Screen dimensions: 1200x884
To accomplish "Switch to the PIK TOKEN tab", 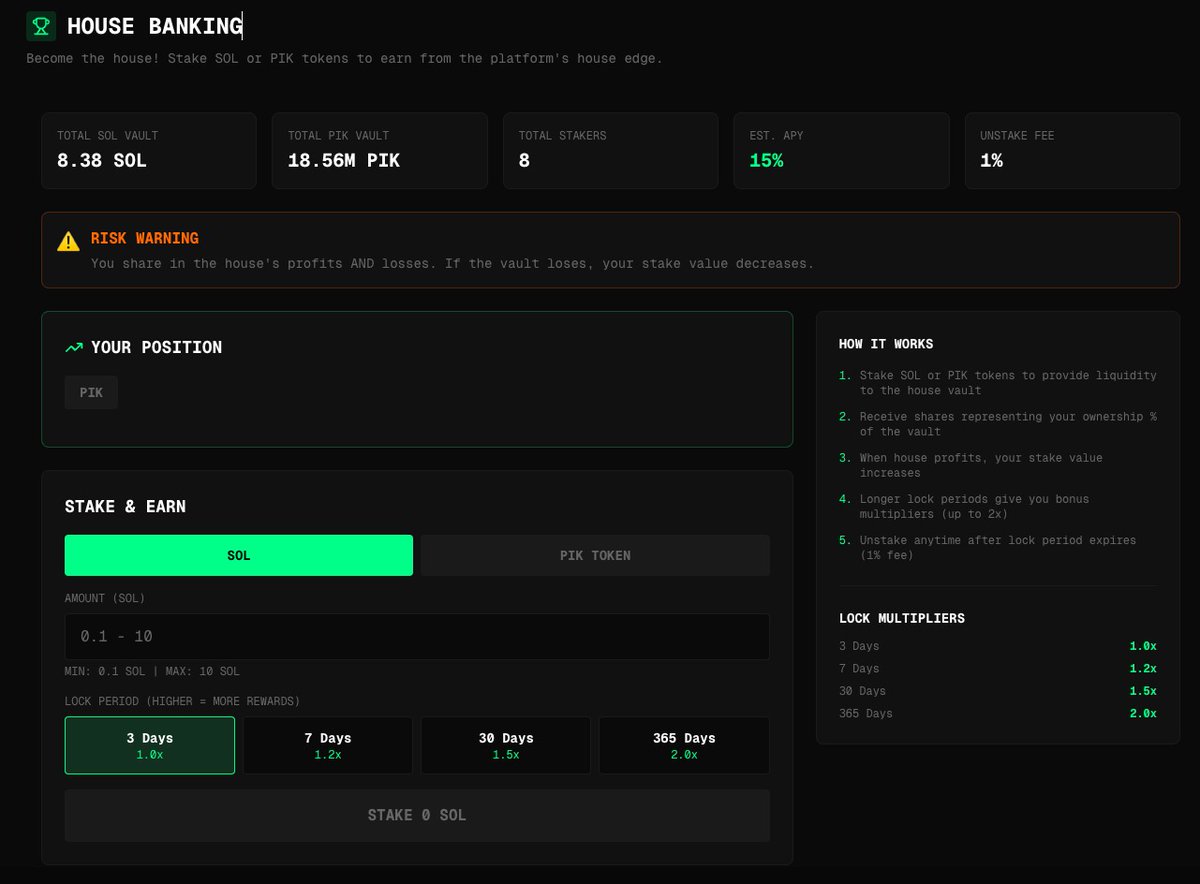I will tap(595, 555).
